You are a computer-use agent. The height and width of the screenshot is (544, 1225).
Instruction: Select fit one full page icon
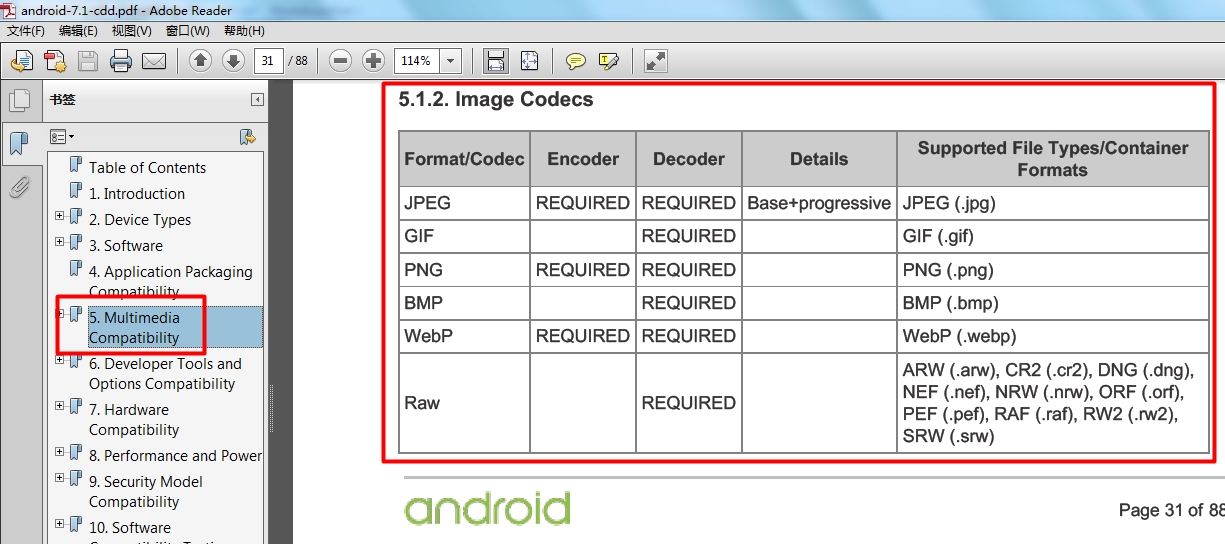point(529,61)
